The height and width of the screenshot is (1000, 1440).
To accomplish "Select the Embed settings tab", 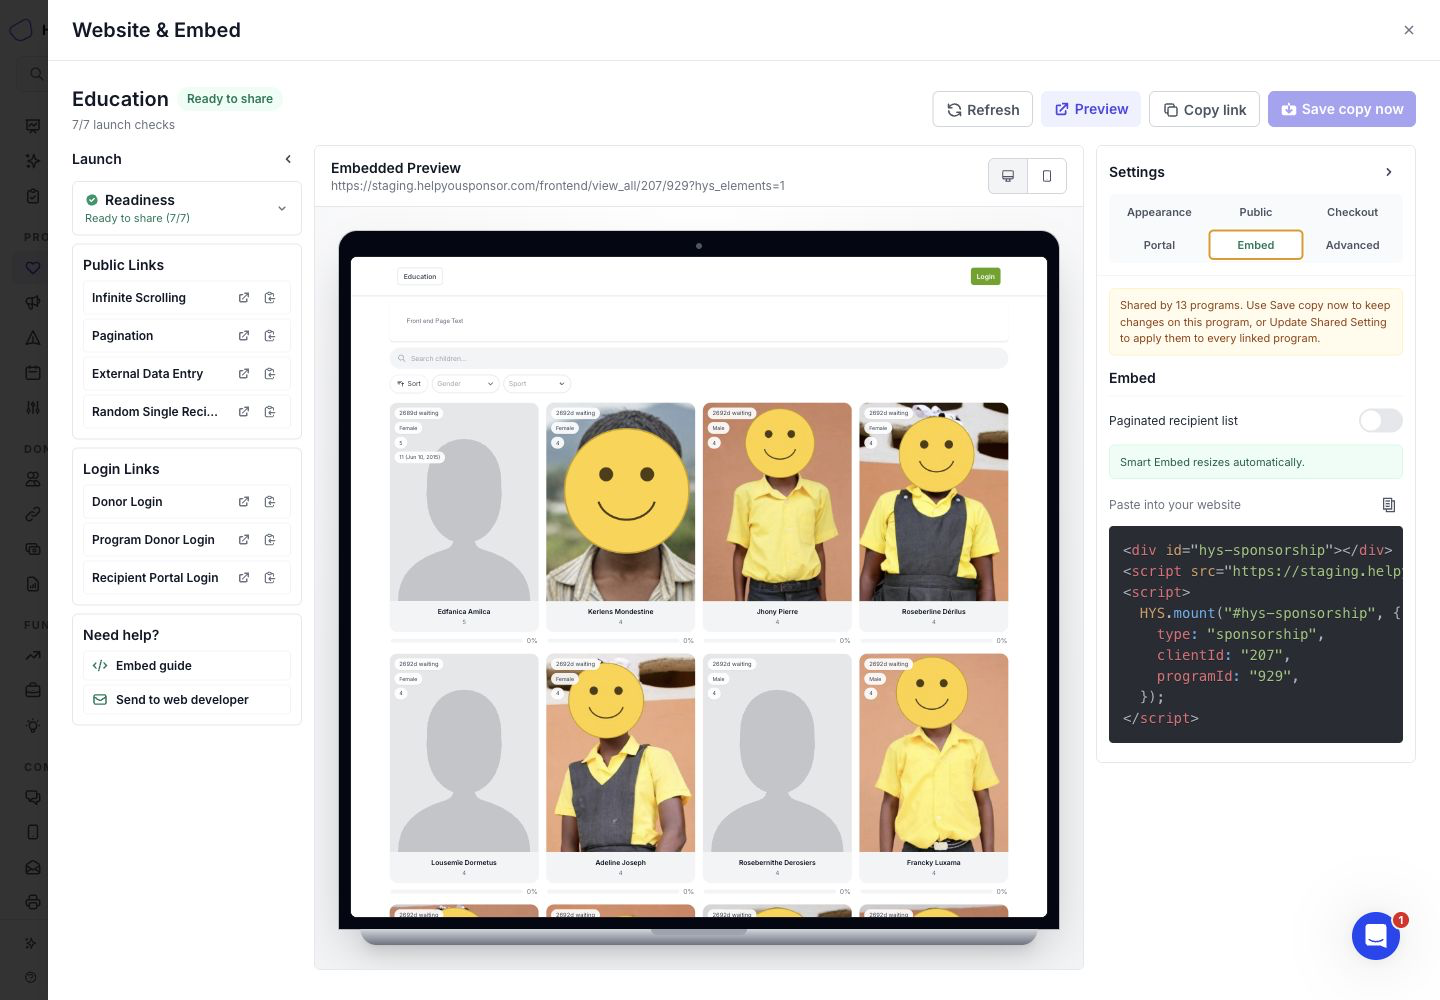I will [1256, 245].
